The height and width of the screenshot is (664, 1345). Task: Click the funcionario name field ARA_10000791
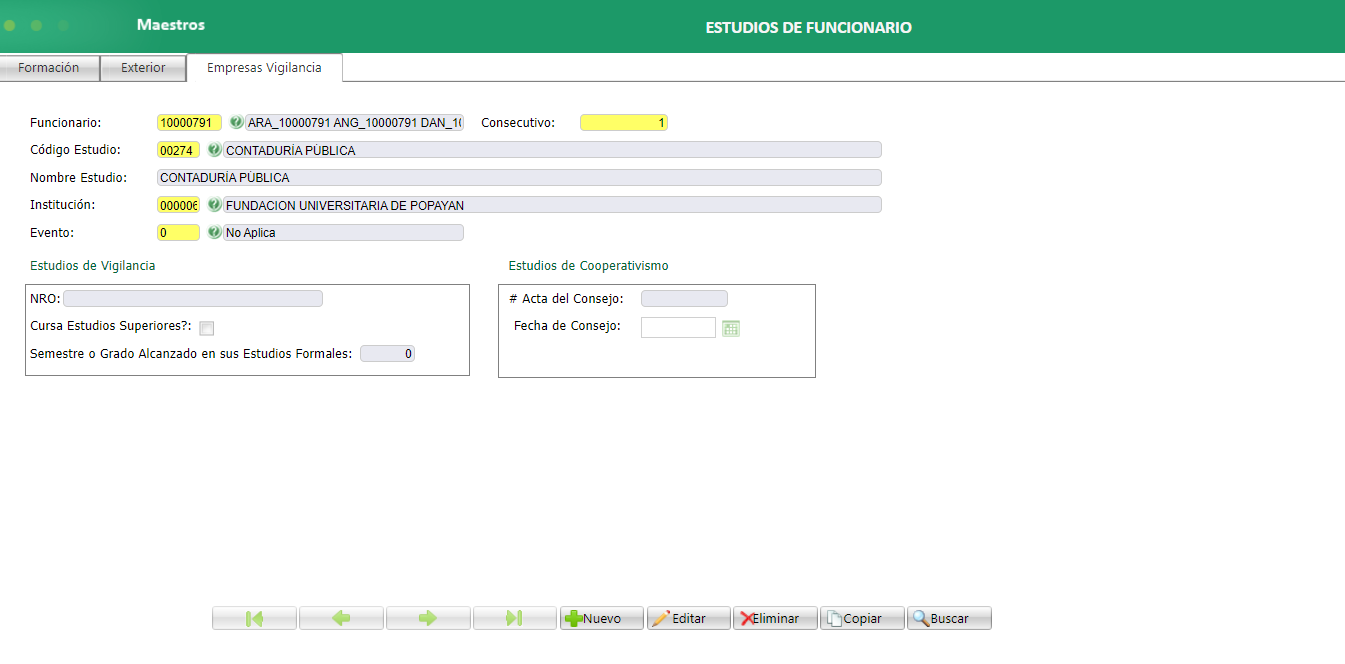[x=355, y=122]
